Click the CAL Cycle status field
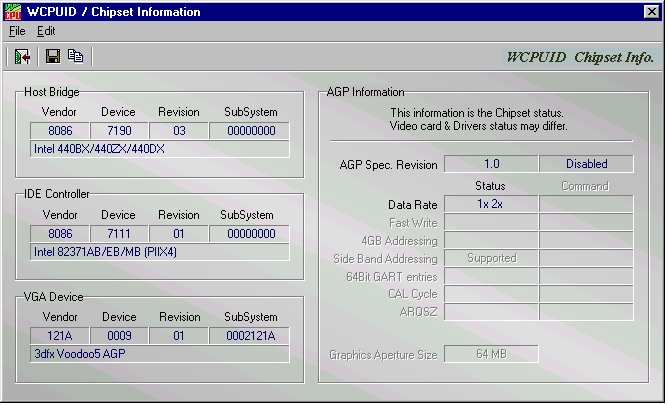Viewport: 668px width, 405px height. pyautogui.click(x=491, y=294)
